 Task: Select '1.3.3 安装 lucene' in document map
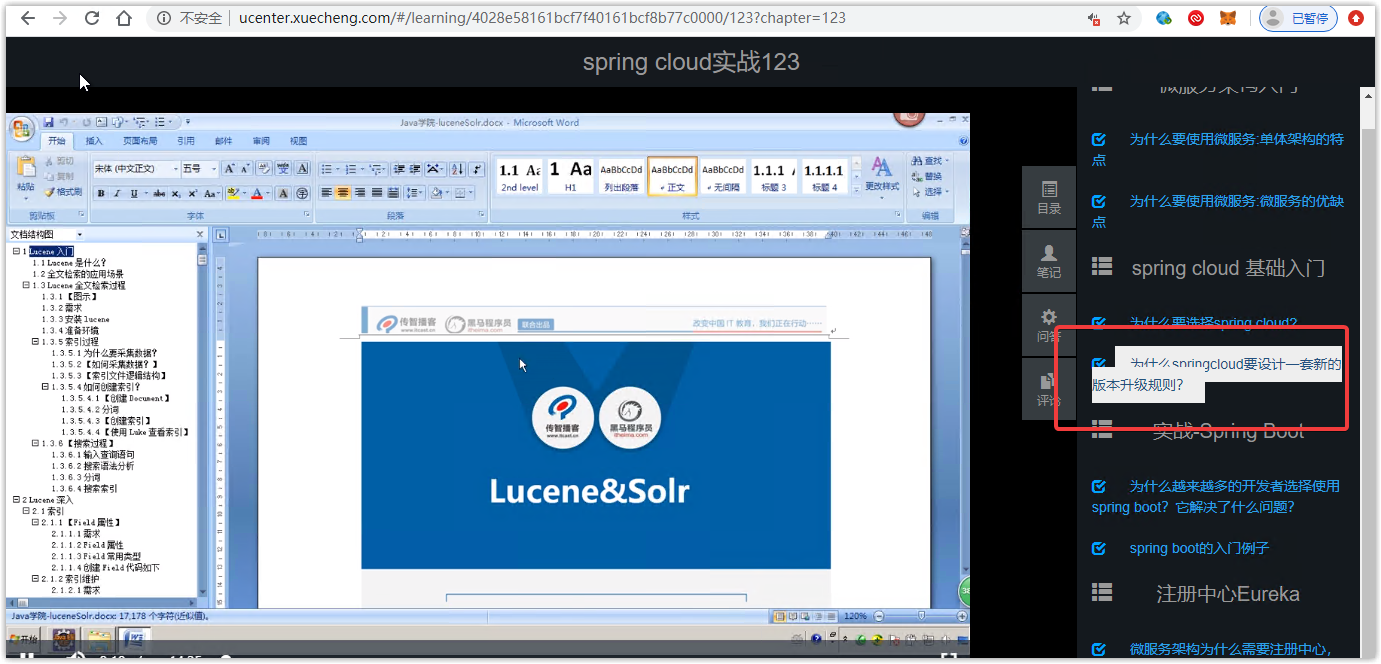click(x=76, y=319)
